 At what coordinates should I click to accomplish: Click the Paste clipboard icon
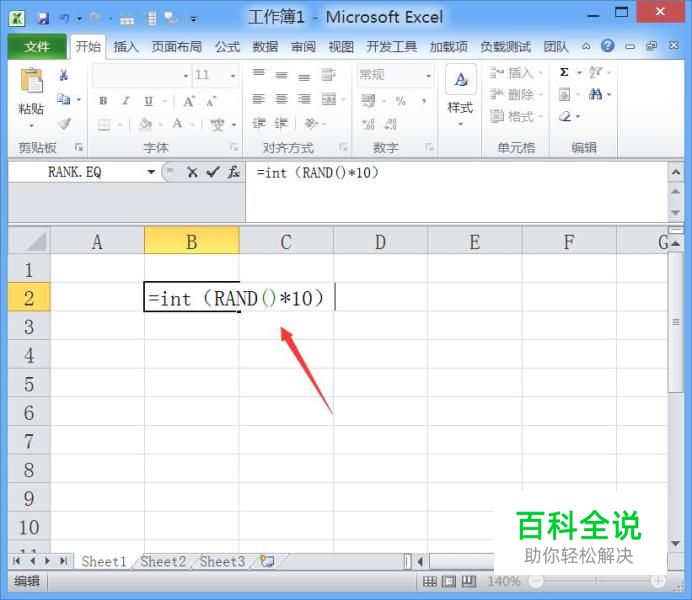tap(31, 81)
